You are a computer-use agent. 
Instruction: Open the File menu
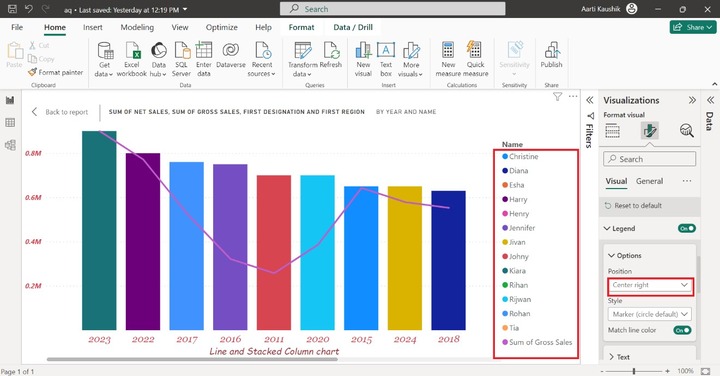tap(17, 27)
